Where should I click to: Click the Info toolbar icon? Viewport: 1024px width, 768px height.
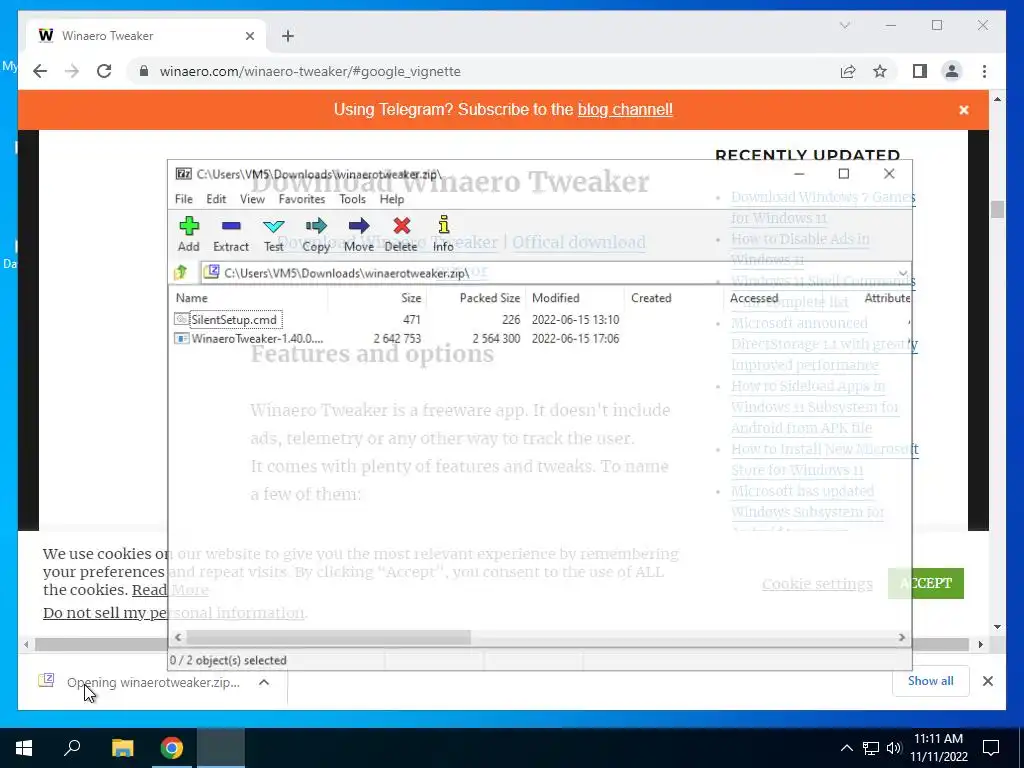point(443,234)
